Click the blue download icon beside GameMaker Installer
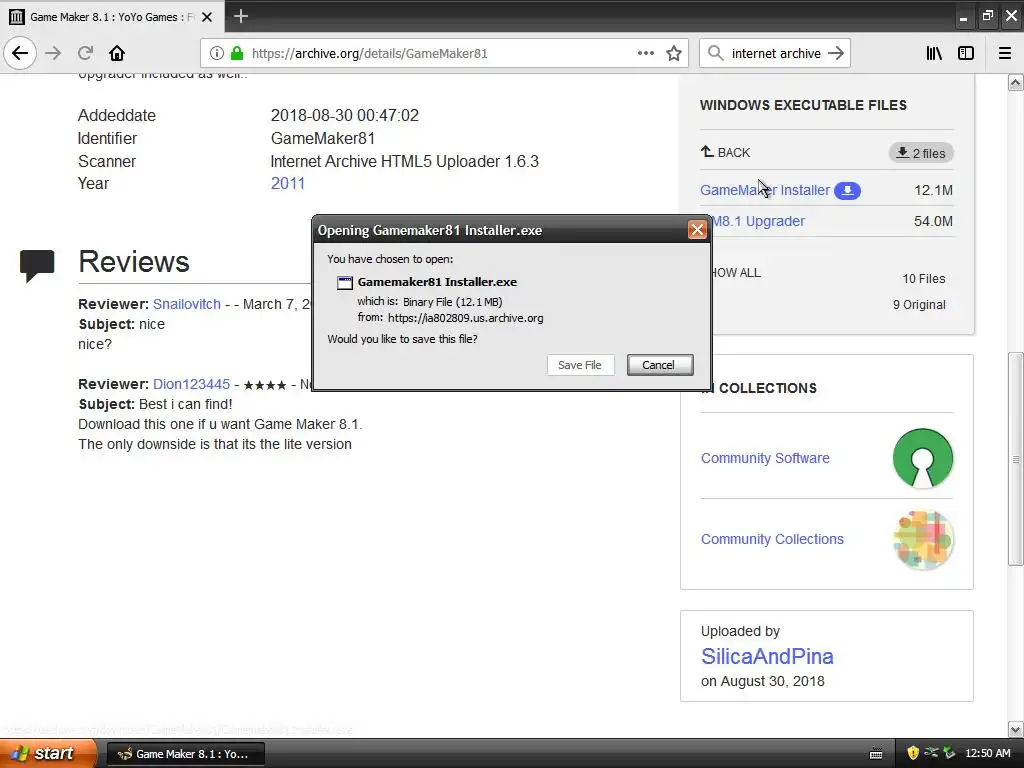The height and width of the screenshot is (768, 1024). (847, 191)
